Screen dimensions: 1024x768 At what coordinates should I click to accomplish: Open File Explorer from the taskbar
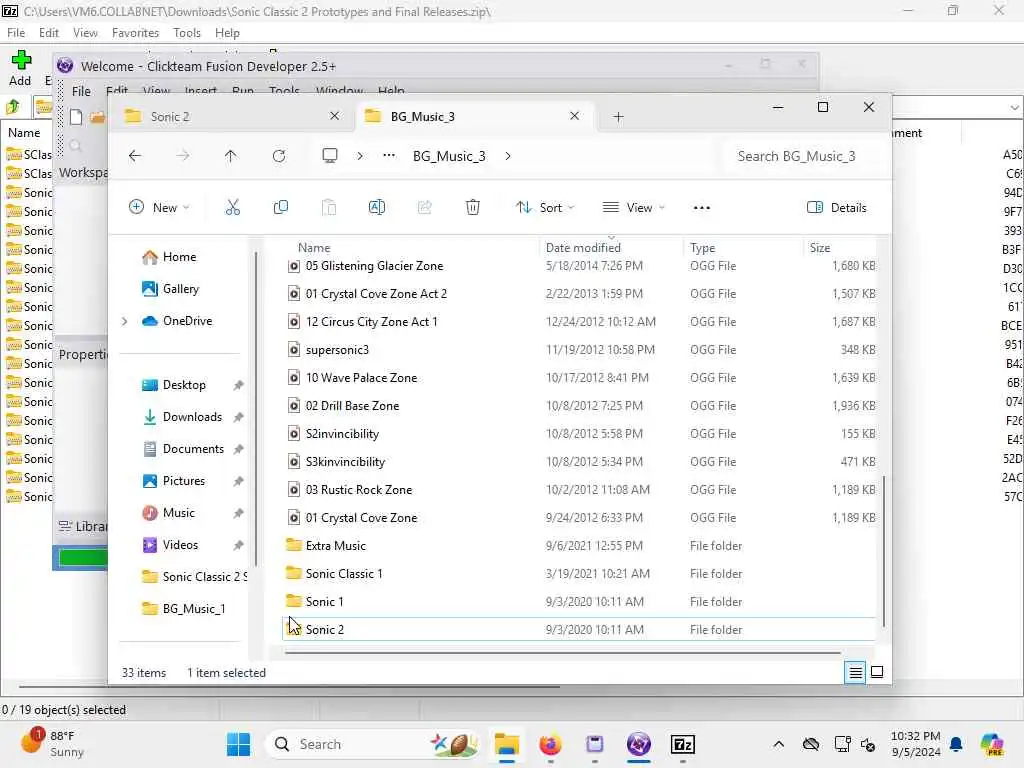(x=507, y=744)
